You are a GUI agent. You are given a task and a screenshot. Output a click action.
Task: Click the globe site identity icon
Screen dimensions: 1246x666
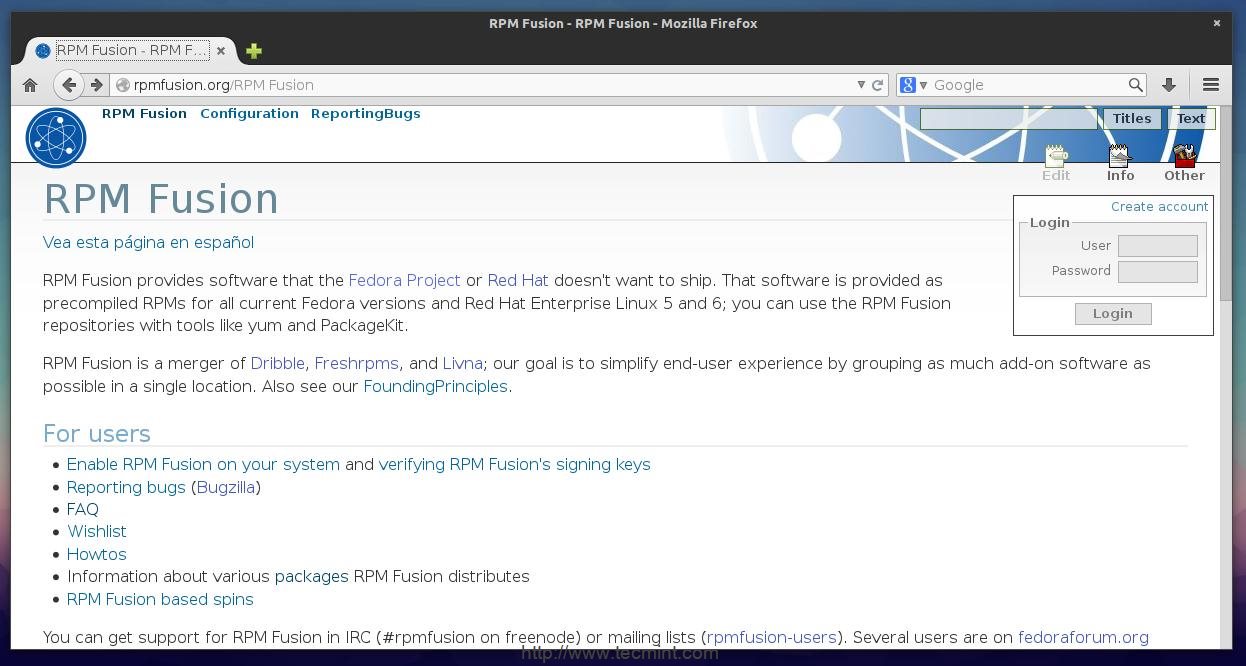123,85
